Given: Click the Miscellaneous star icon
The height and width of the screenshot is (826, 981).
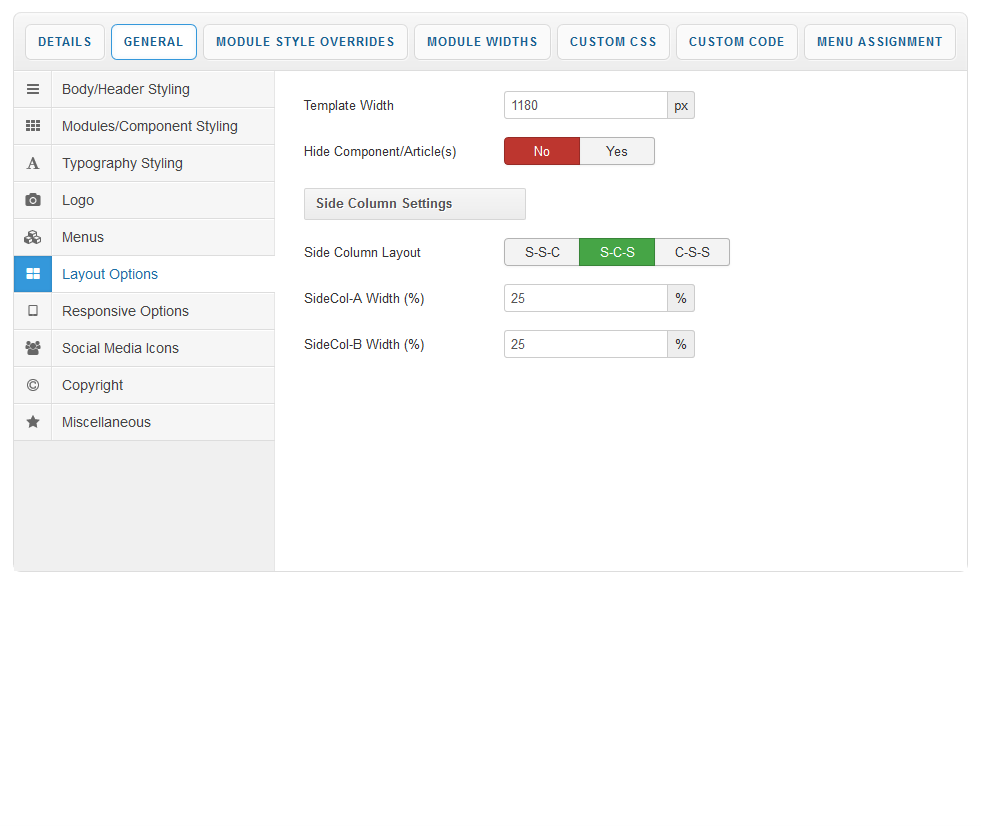Looking at the screenshot, I should point(33,422).
